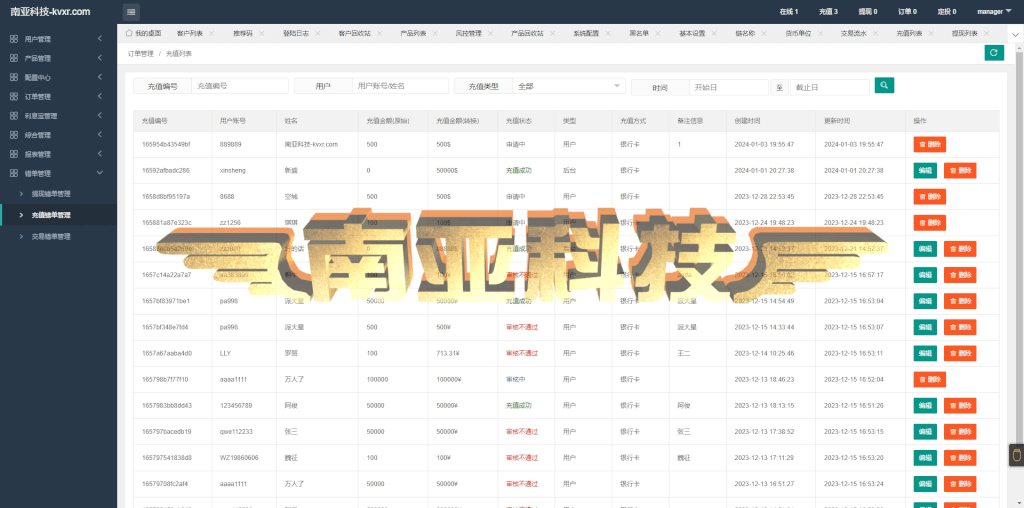The width and height of the screenshot is (1024, 508).
Task: Toggle the sidebar with the hamburger icon
Action: point(131,12)
